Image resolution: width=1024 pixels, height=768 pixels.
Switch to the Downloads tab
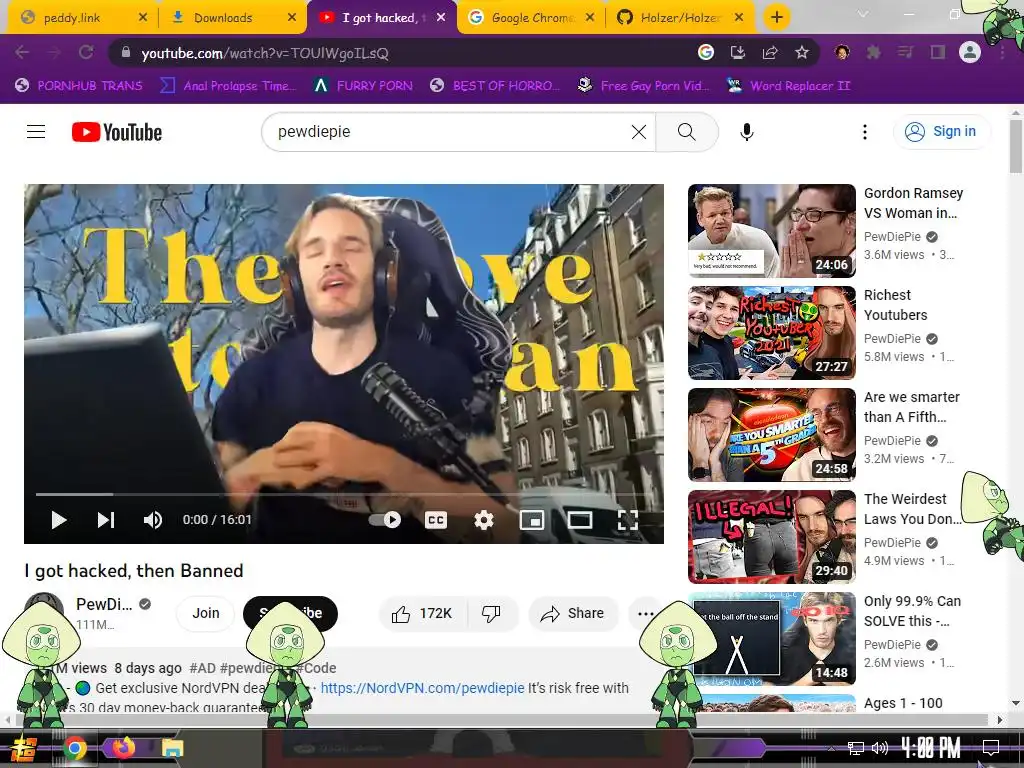tap(231, 18)
